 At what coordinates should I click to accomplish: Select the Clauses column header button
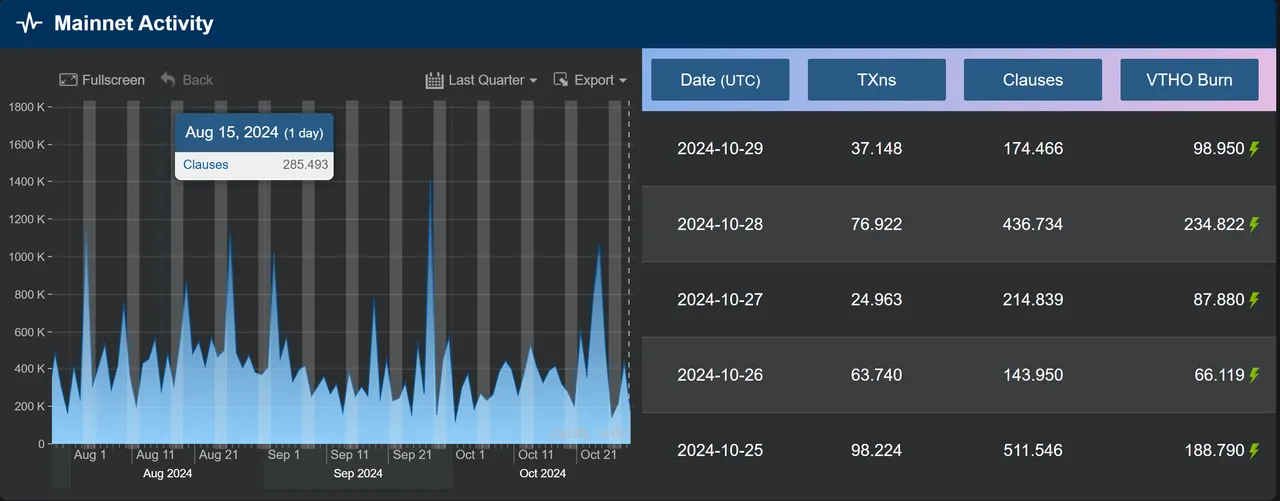pyautogui.click(x=1033, y=79)
